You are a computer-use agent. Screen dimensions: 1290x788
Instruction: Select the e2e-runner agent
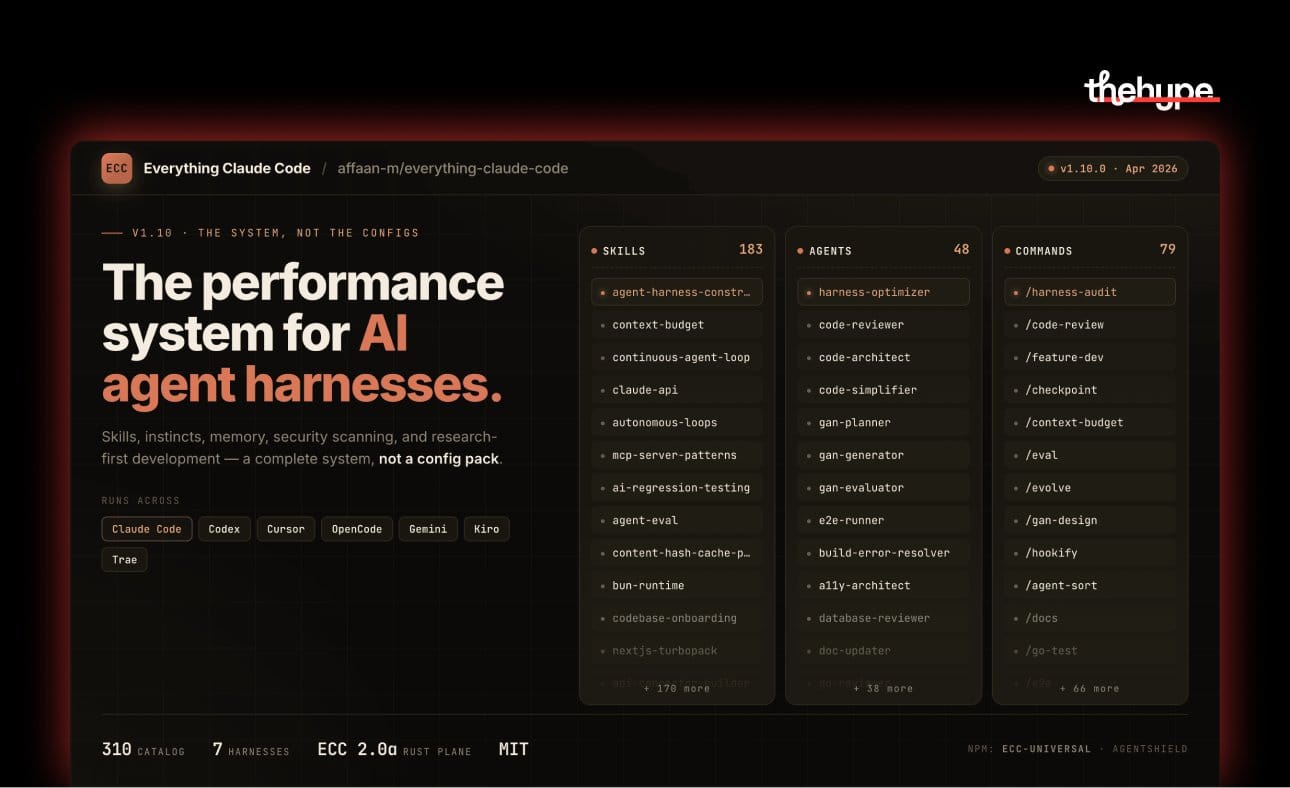[x=883, y=520]
